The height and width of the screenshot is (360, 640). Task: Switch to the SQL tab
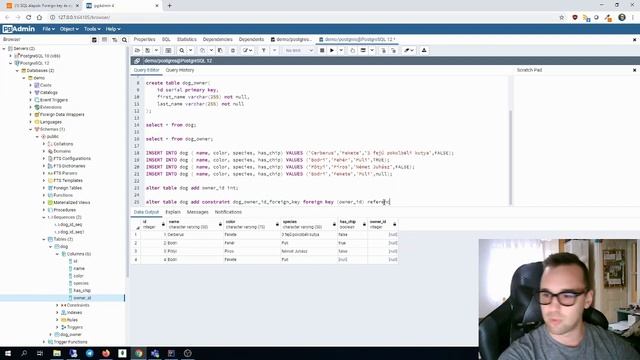(x=166, y=40)
